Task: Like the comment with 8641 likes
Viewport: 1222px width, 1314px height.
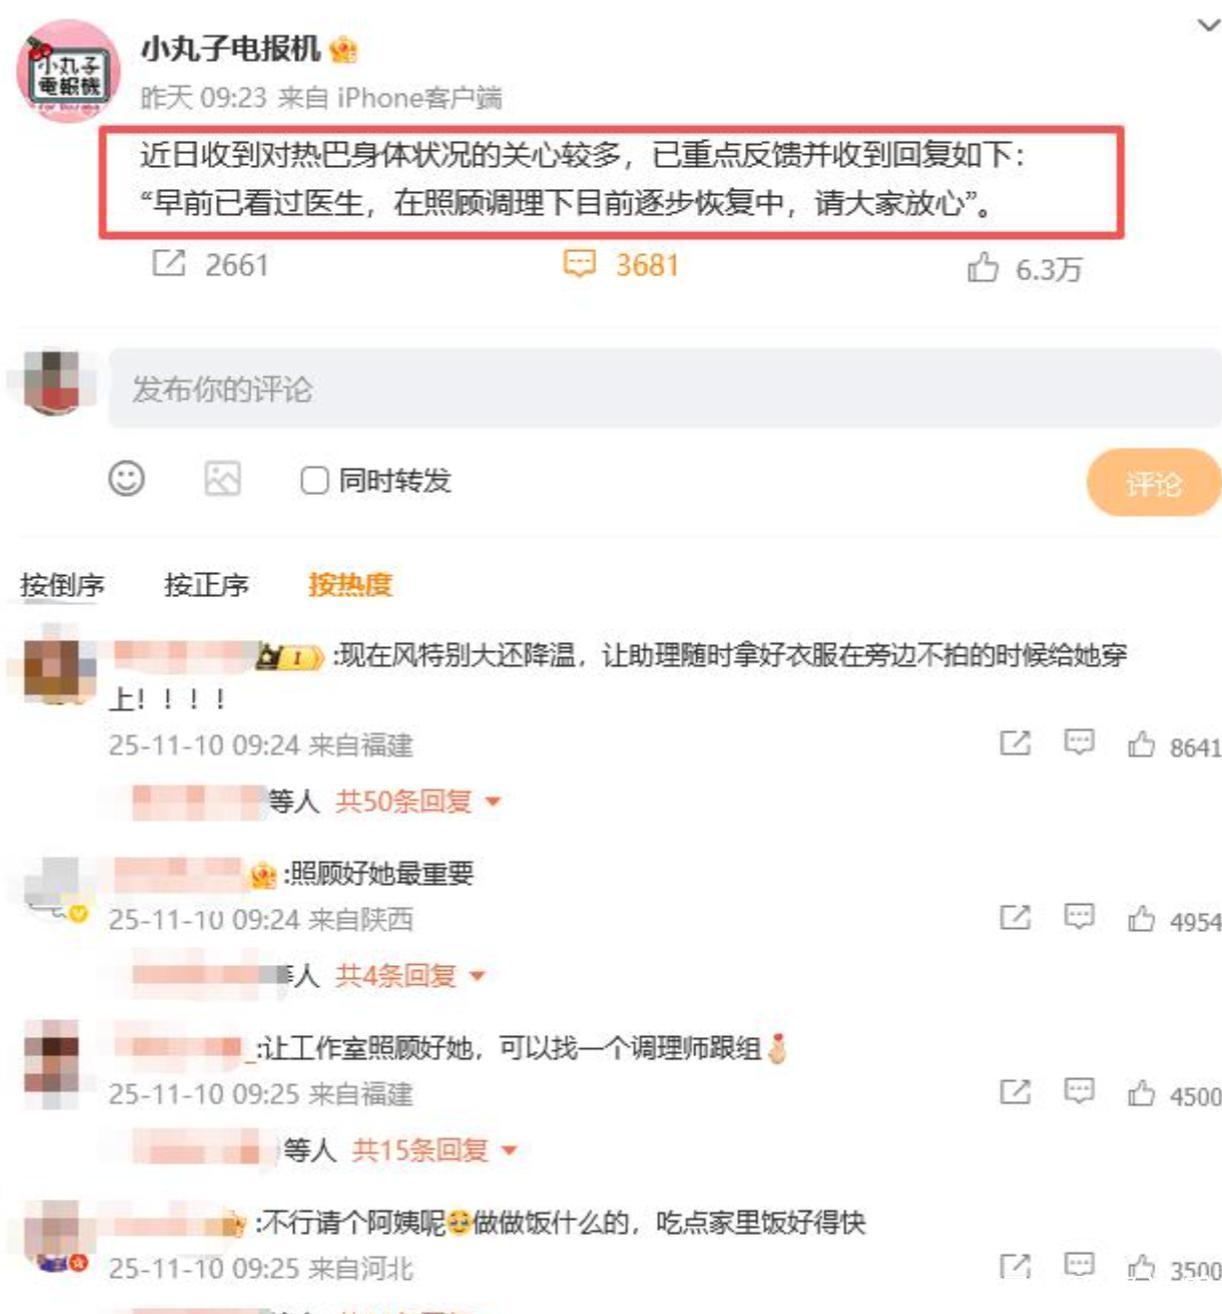Action: [1141, 744]
